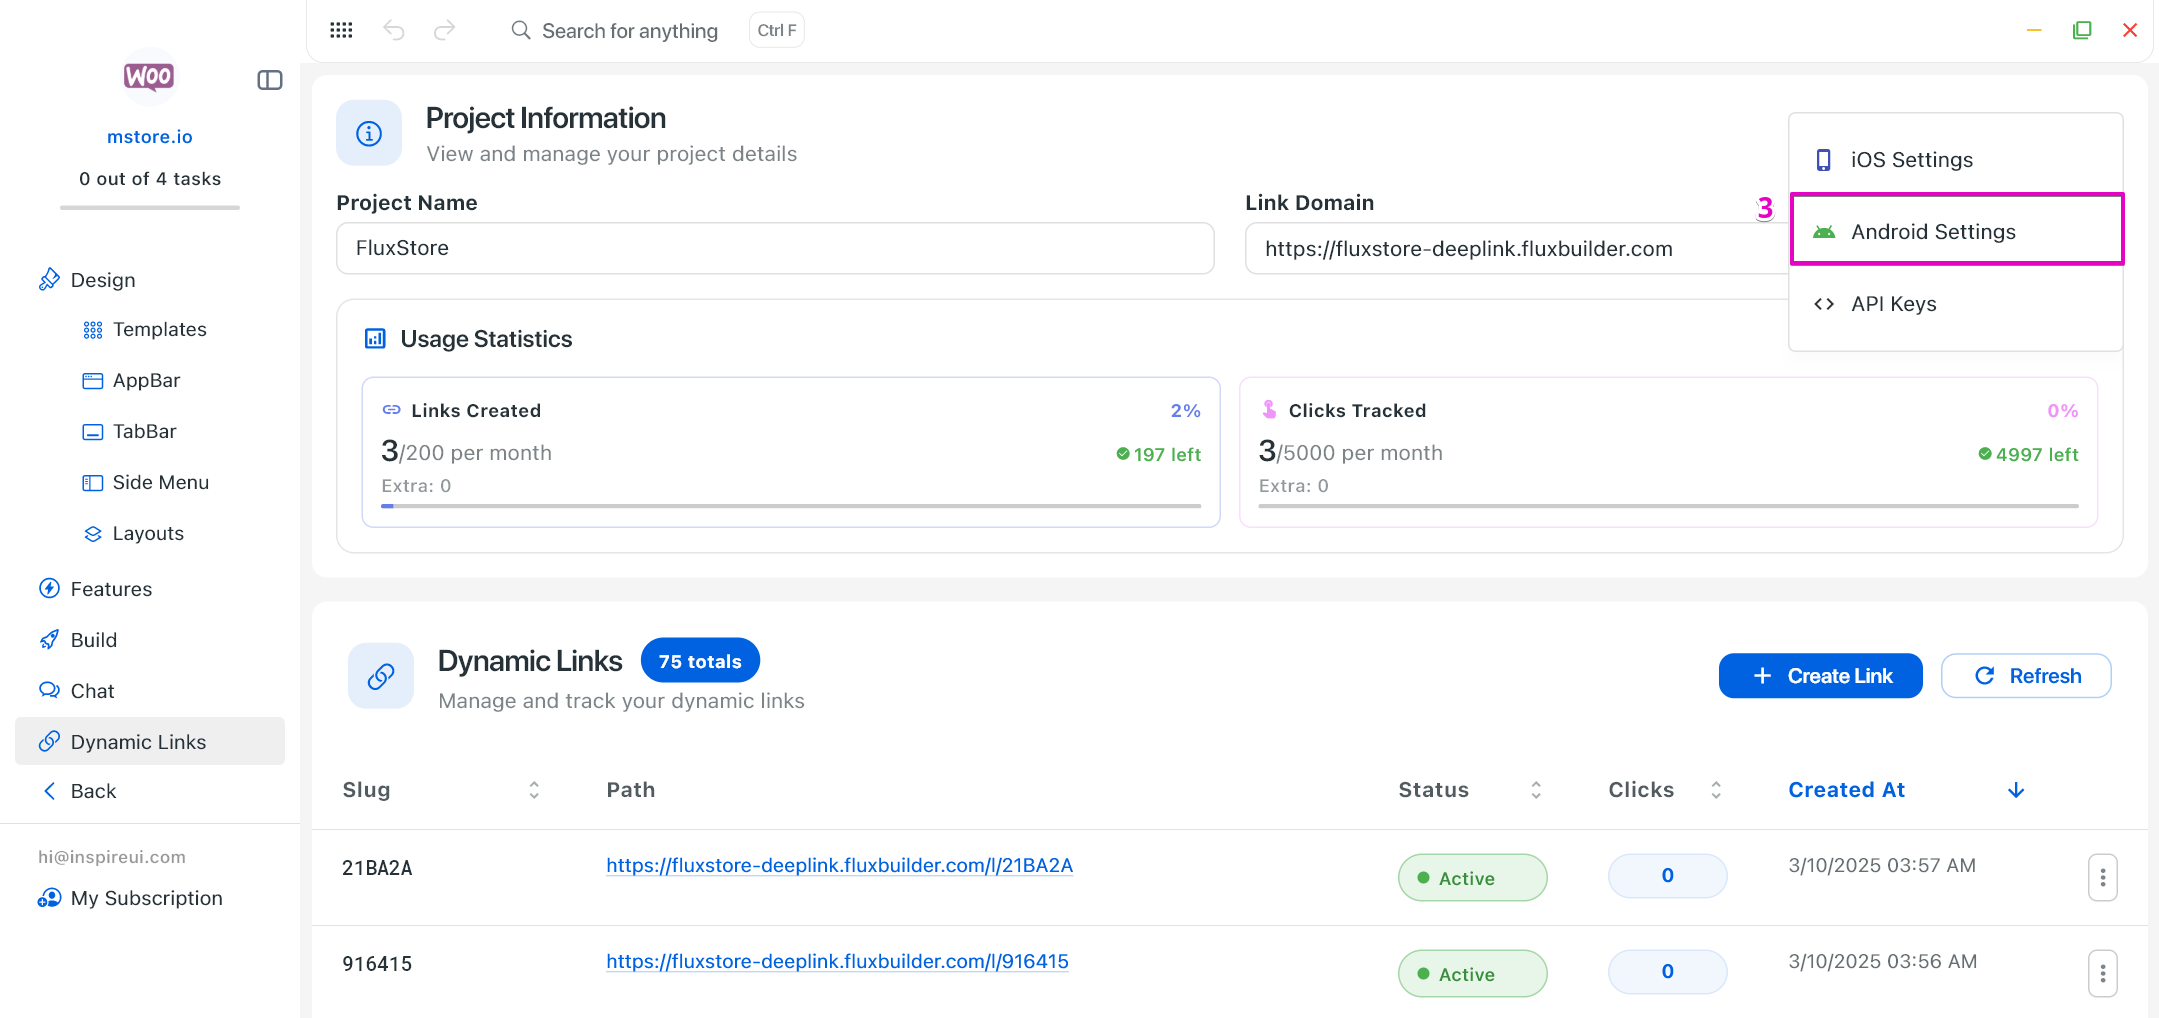This screenshot has width=2159, height=1018.
Task: Open the Build rocket item
Action: pyautogui.click(x=93, y=640)
